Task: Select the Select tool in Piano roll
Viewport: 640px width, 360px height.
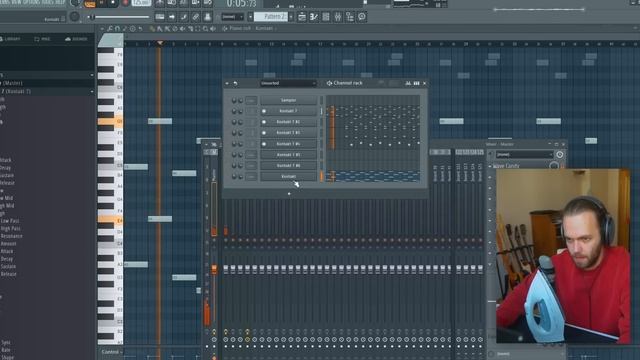Action: (x=198, y=29)
